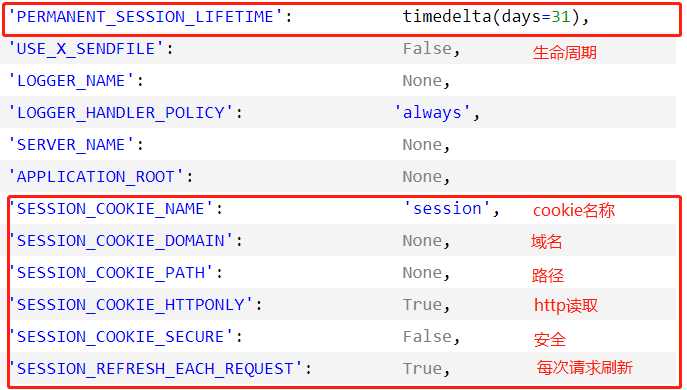The width and height of the screenshot is (687, 390).
Task: Click the 'PERMANENT_SESSION_LIFETIME' key text
Action: click(x=147, y=17)
